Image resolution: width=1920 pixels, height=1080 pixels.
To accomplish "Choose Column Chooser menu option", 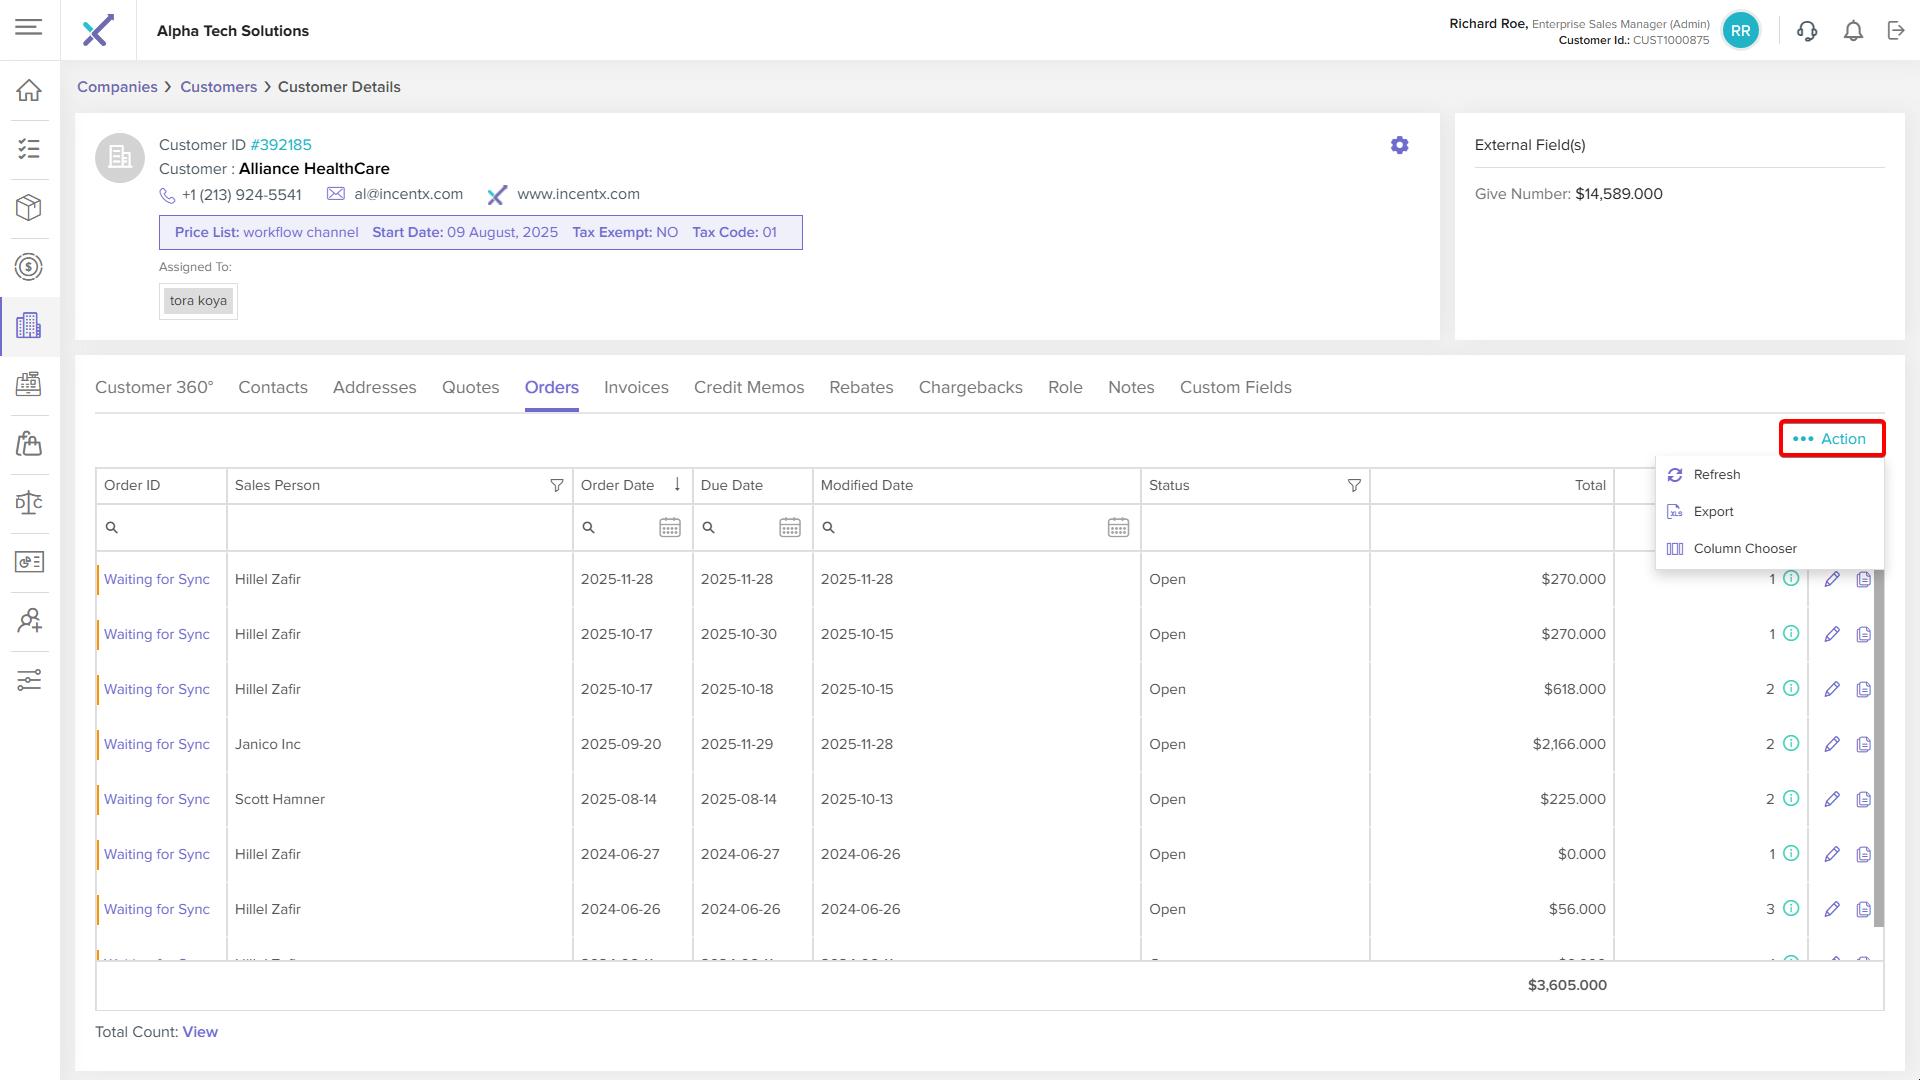I will pos(1744,548).
